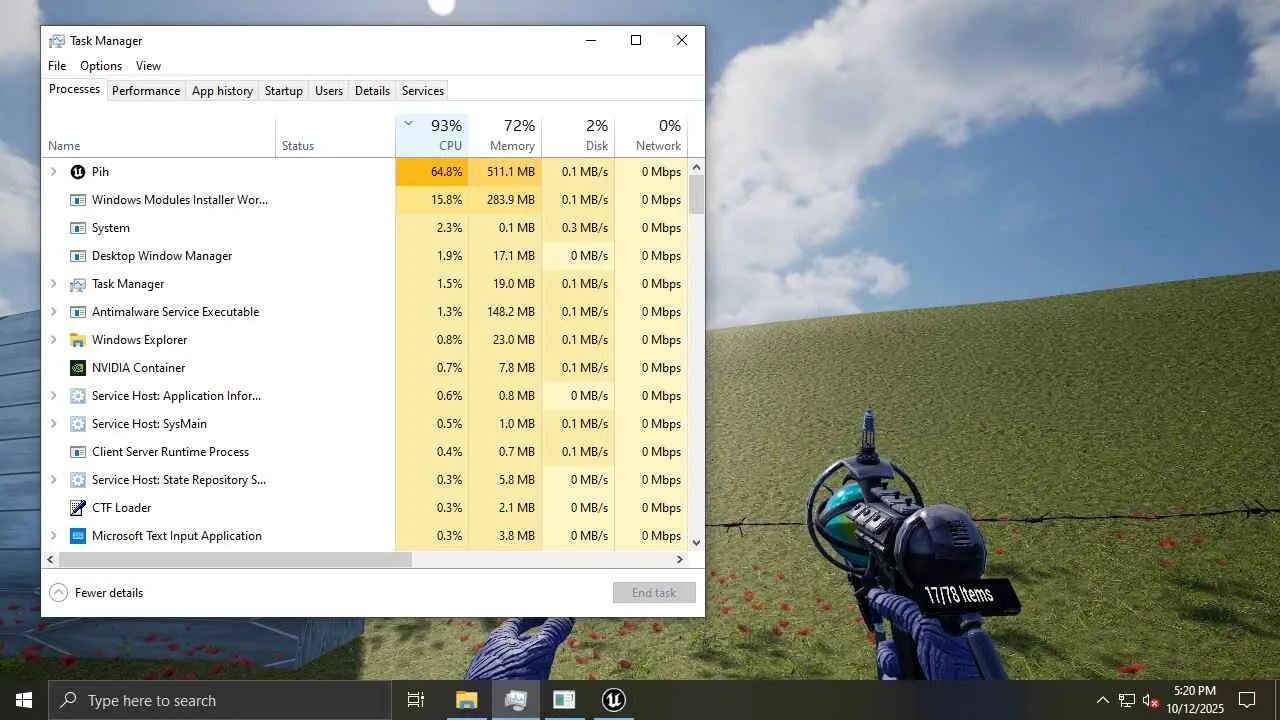Click the vertical scrollbar thumb in process list
Image resolution: width=1280 pixels, height=720 pixels.
click(697, 194)
